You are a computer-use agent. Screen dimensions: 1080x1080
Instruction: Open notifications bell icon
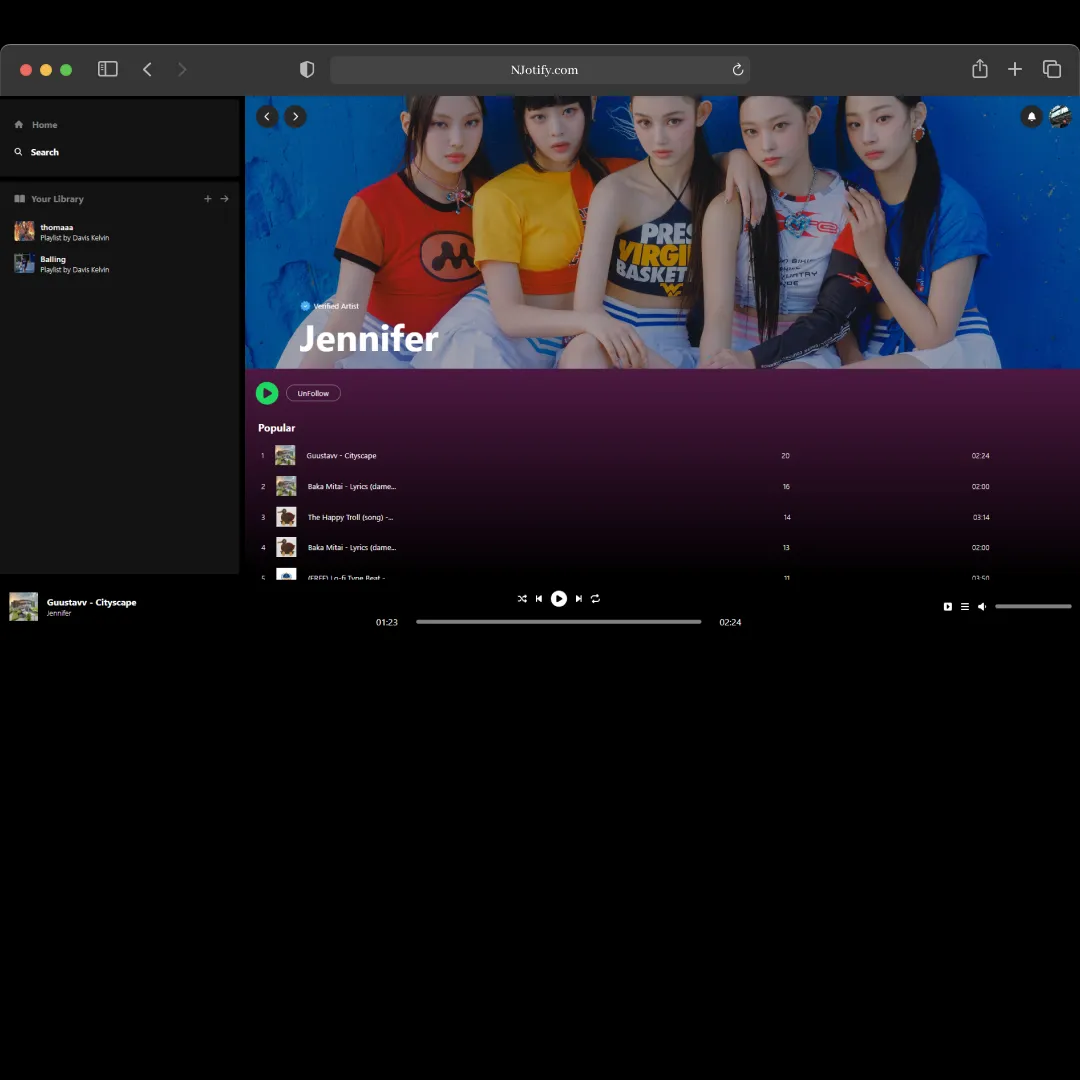(x=1031, y=116)
